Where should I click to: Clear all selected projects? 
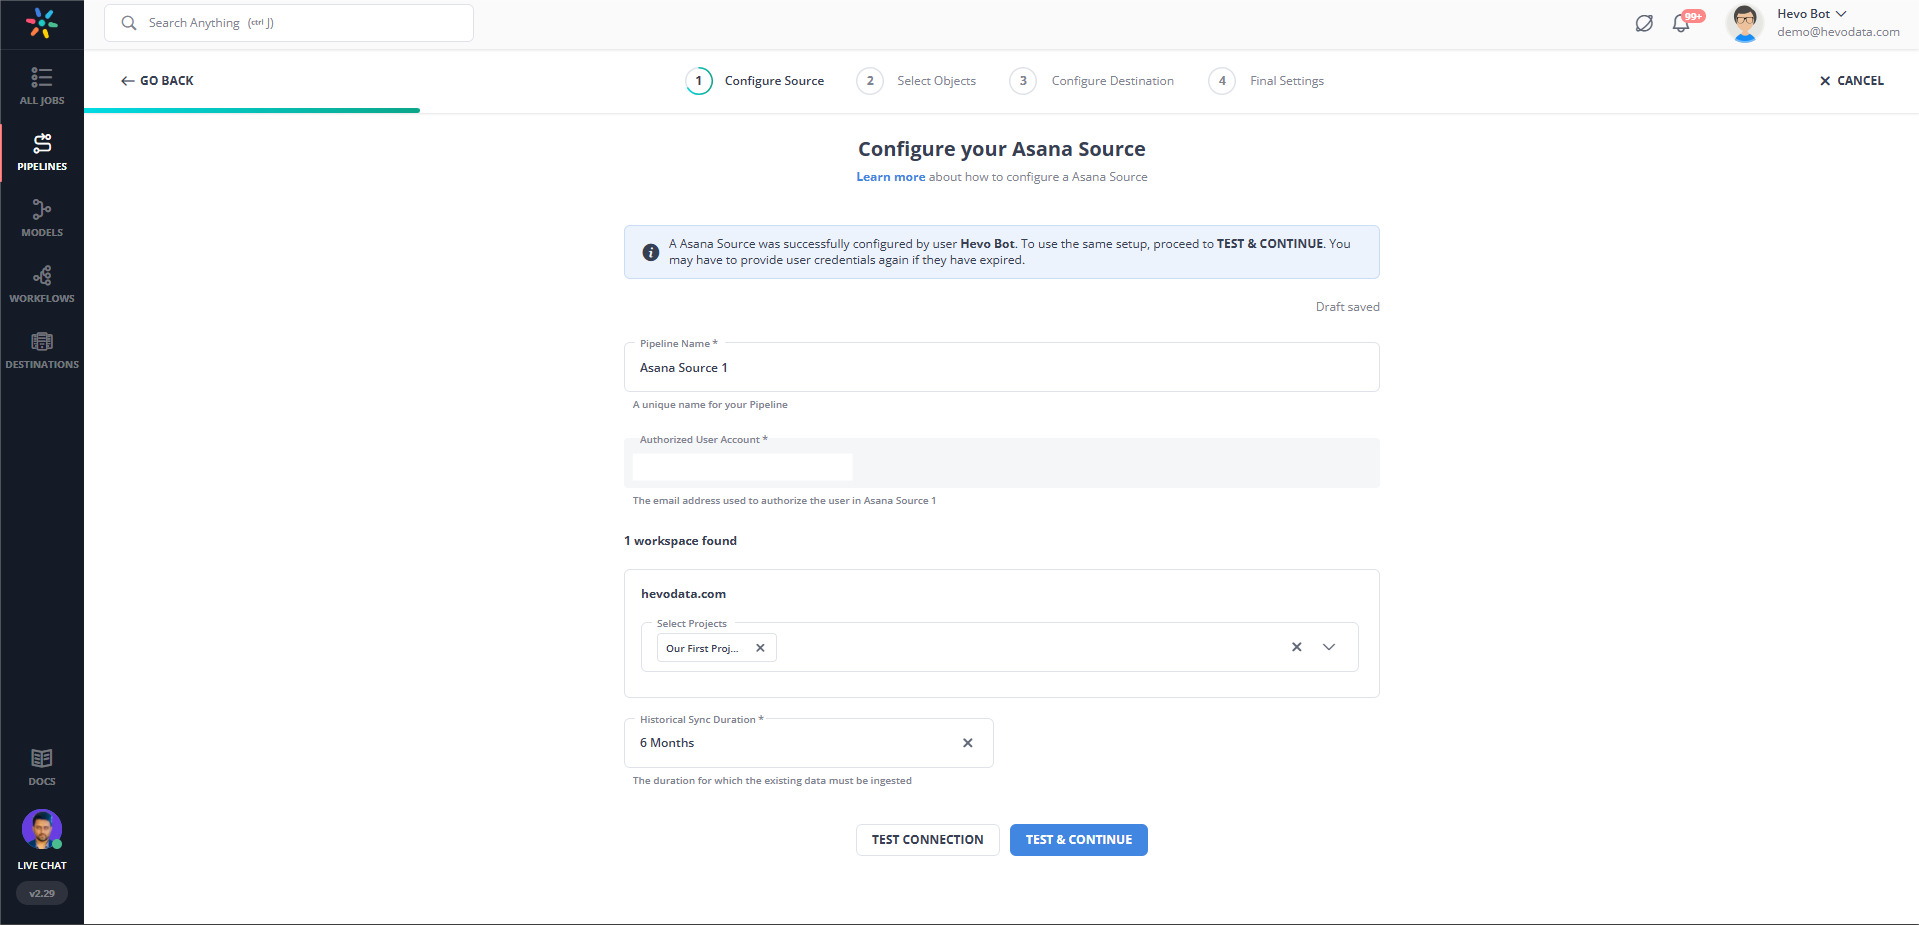click(1297, 647)
